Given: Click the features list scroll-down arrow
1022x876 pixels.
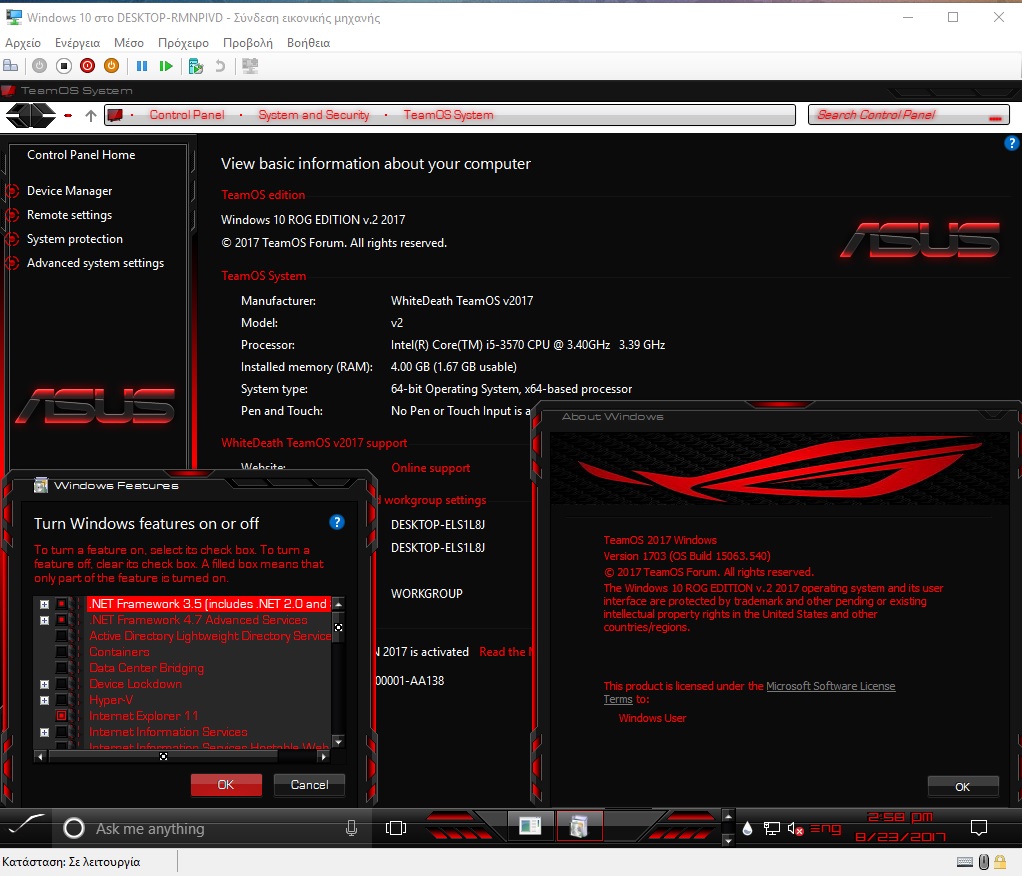Looking at the screenshot, I should coord(338,741).
